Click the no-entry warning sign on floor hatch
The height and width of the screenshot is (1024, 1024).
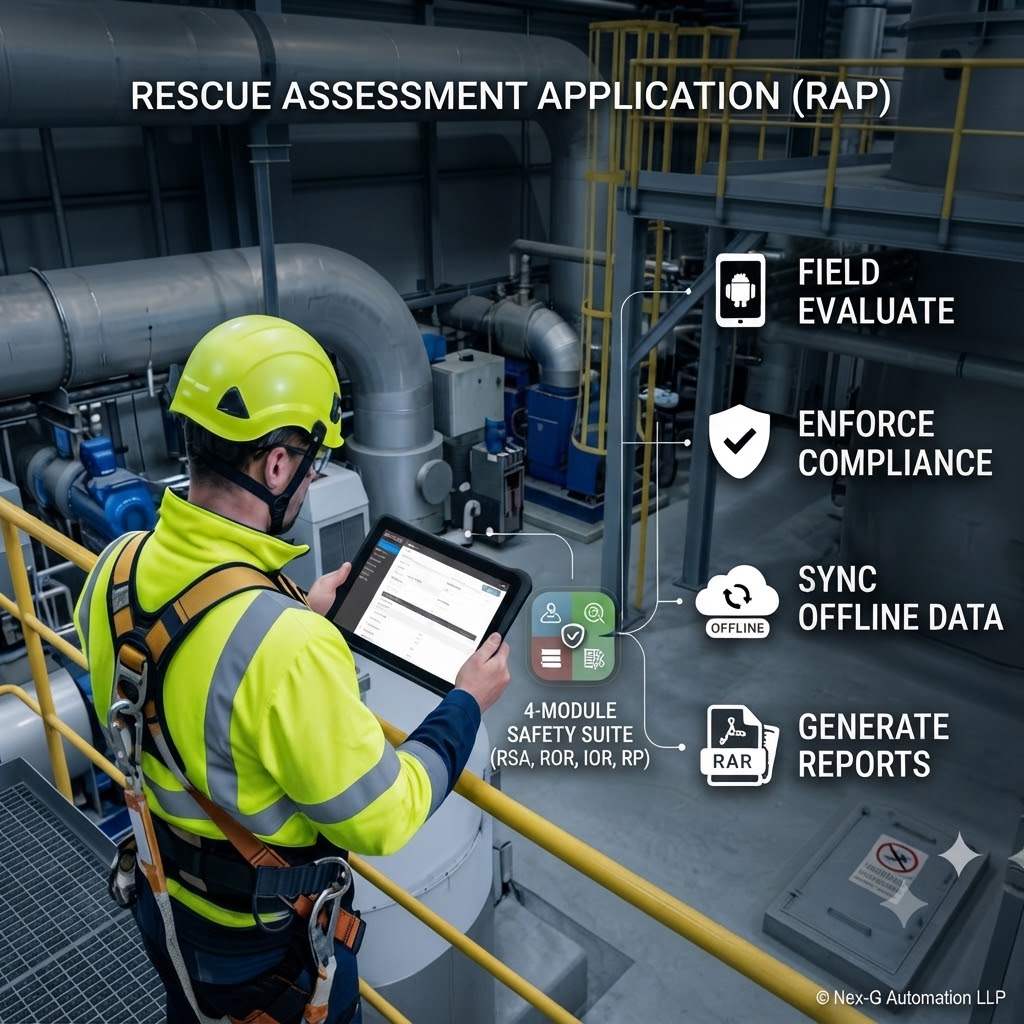coord(889,863)
